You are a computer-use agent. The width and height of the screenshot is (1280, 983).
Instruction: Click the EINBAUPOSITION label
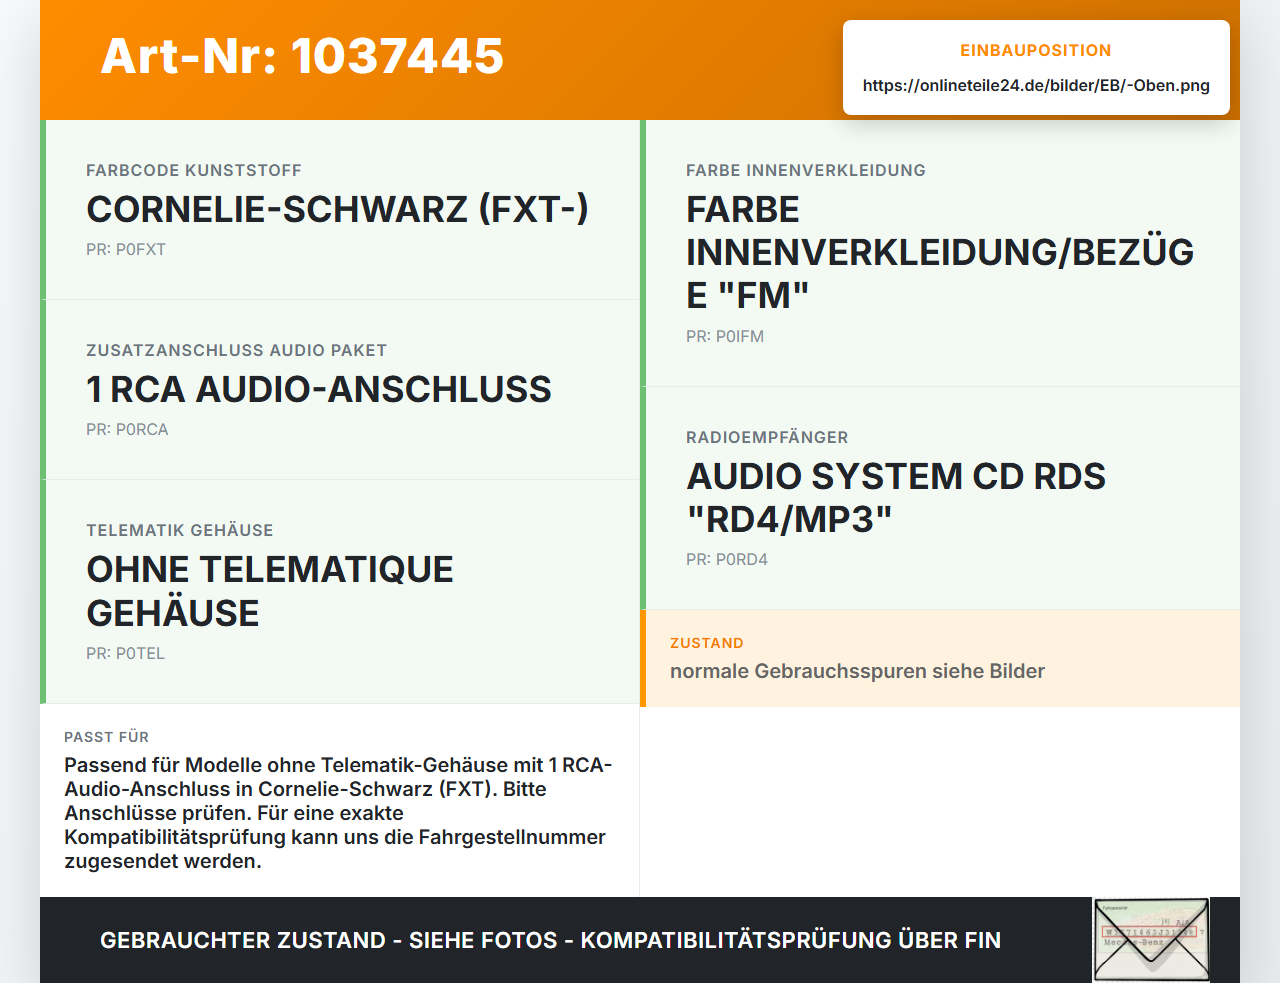(x=1036, y=50)
